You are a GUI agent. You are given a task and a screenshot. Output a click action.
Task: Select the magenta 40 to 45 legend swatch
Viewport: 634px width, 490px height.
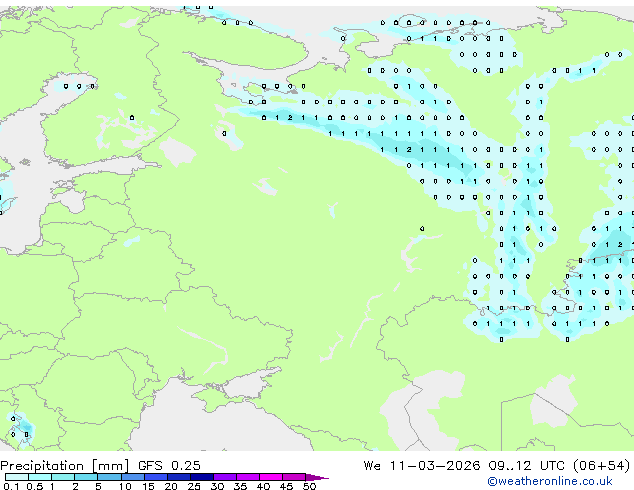tap(271, 477)
